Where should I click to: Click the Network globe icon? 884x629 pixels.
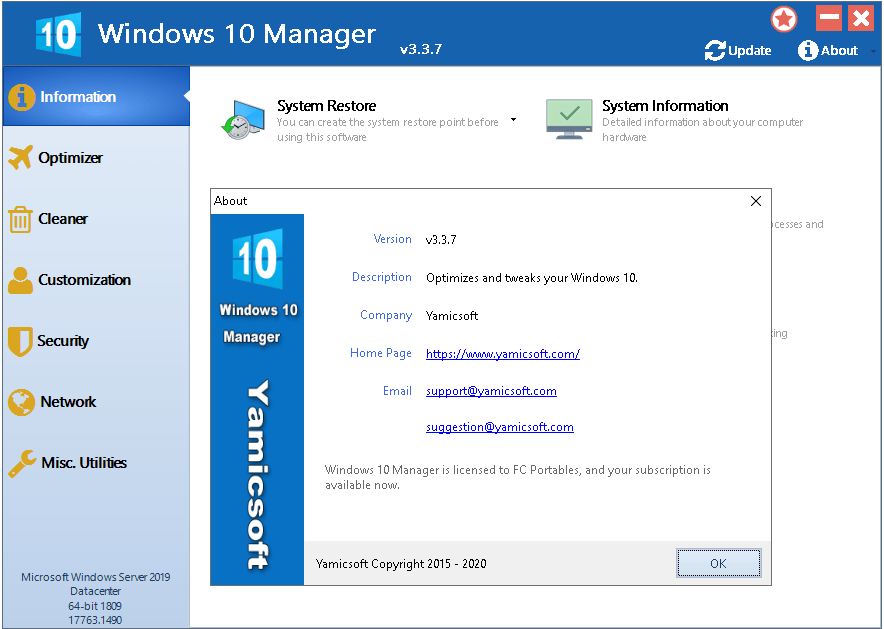tap(21, 402)
